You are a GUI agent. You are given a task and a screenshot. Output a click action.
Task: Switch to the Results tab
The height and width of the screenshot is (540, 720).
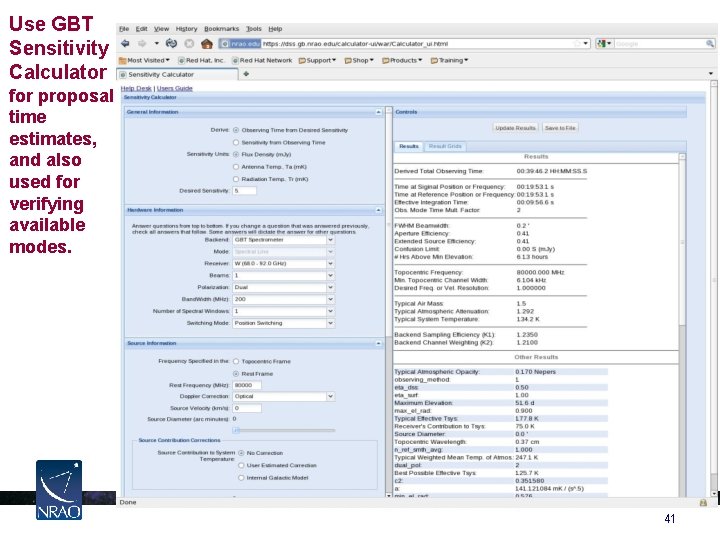coord(408,146)
